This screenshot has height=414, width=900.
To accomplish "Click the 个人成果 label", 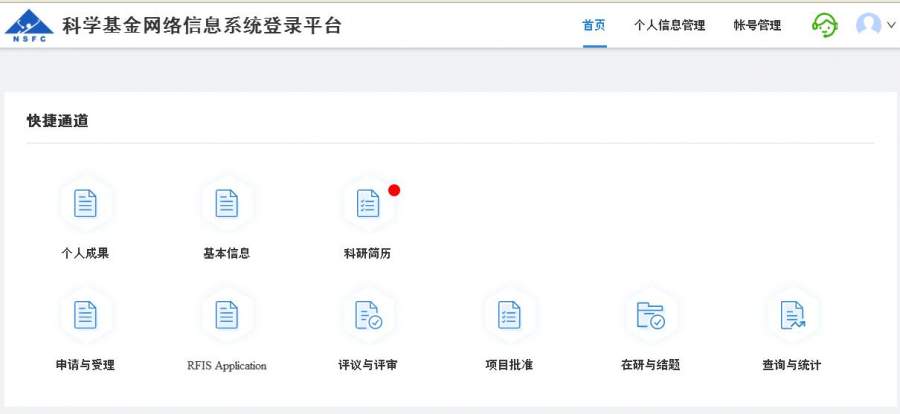I will (x=85, y=253).
